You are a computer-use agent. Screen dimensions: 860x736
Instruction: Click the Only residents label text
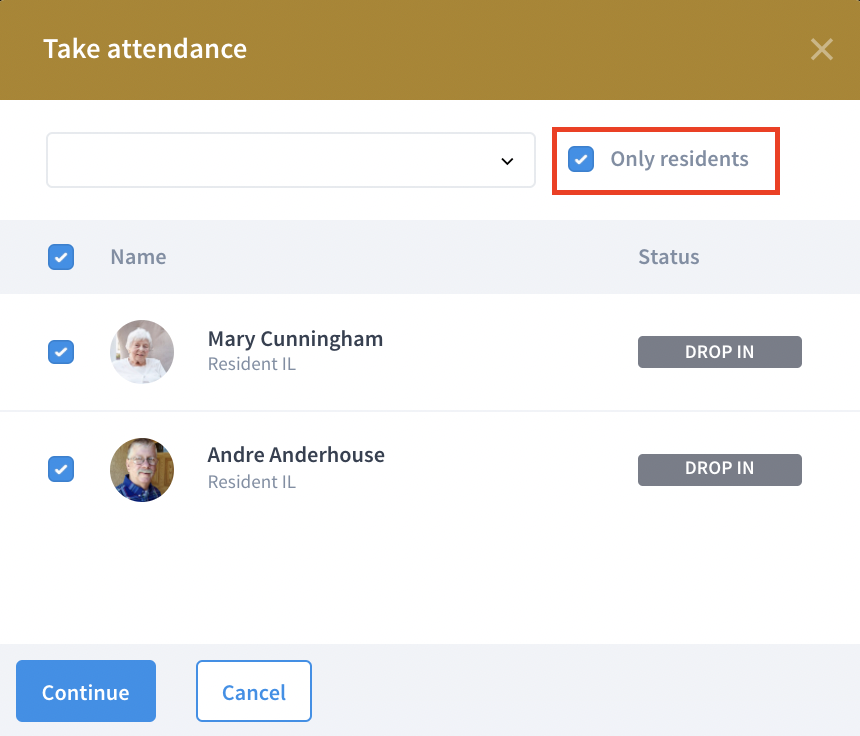(680, 159)
